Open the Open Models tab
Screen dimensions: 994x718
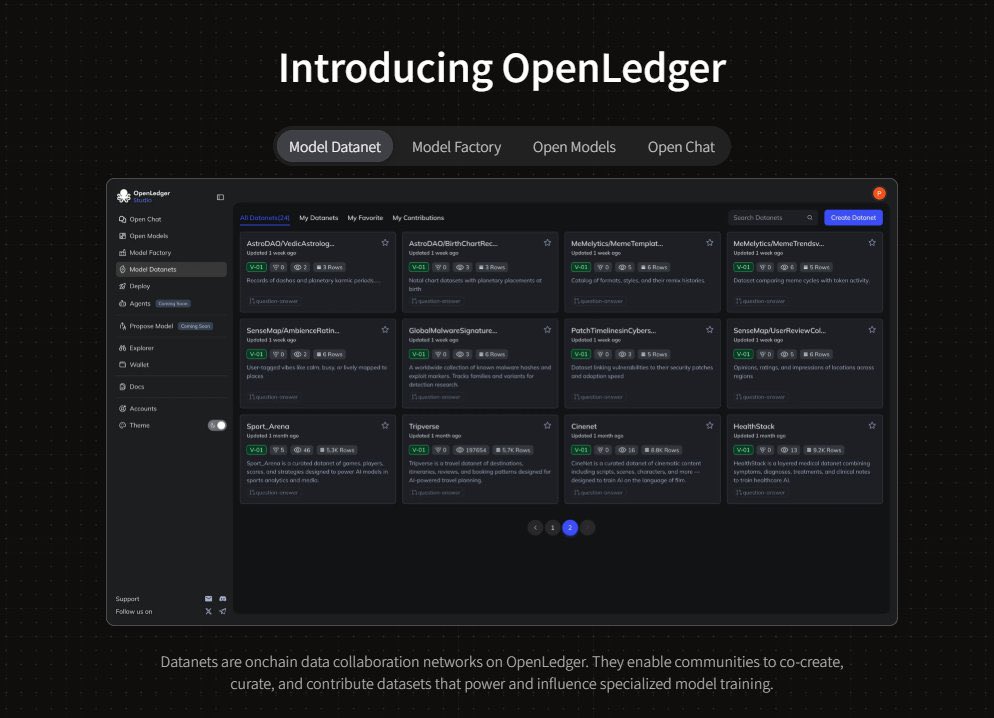574,146
